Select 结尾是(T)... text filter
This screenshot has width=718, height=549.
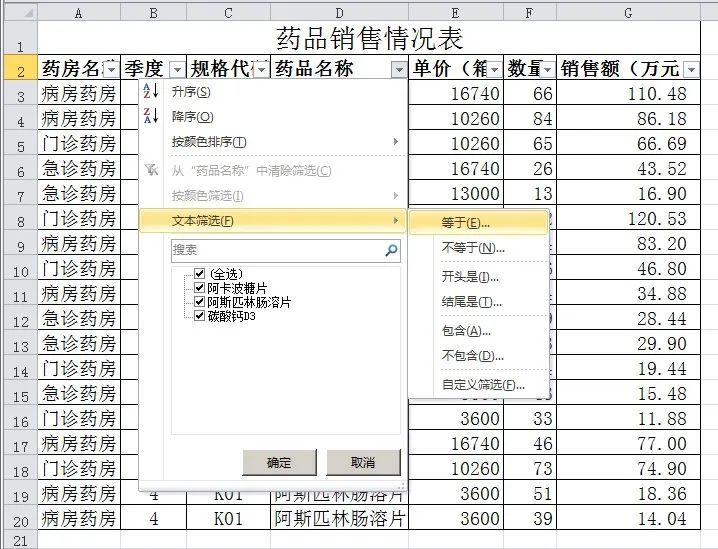479,302
